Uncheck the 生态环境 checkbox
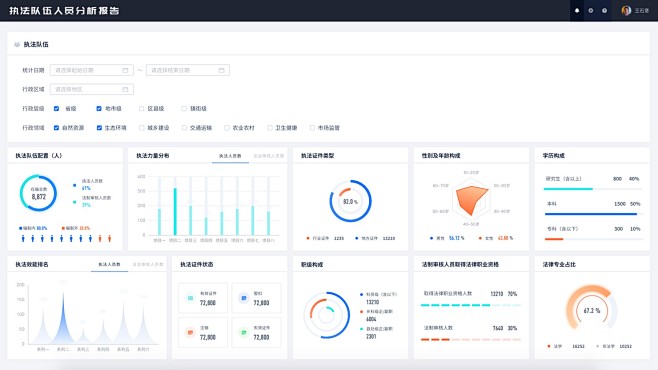 tap(99, 128)
